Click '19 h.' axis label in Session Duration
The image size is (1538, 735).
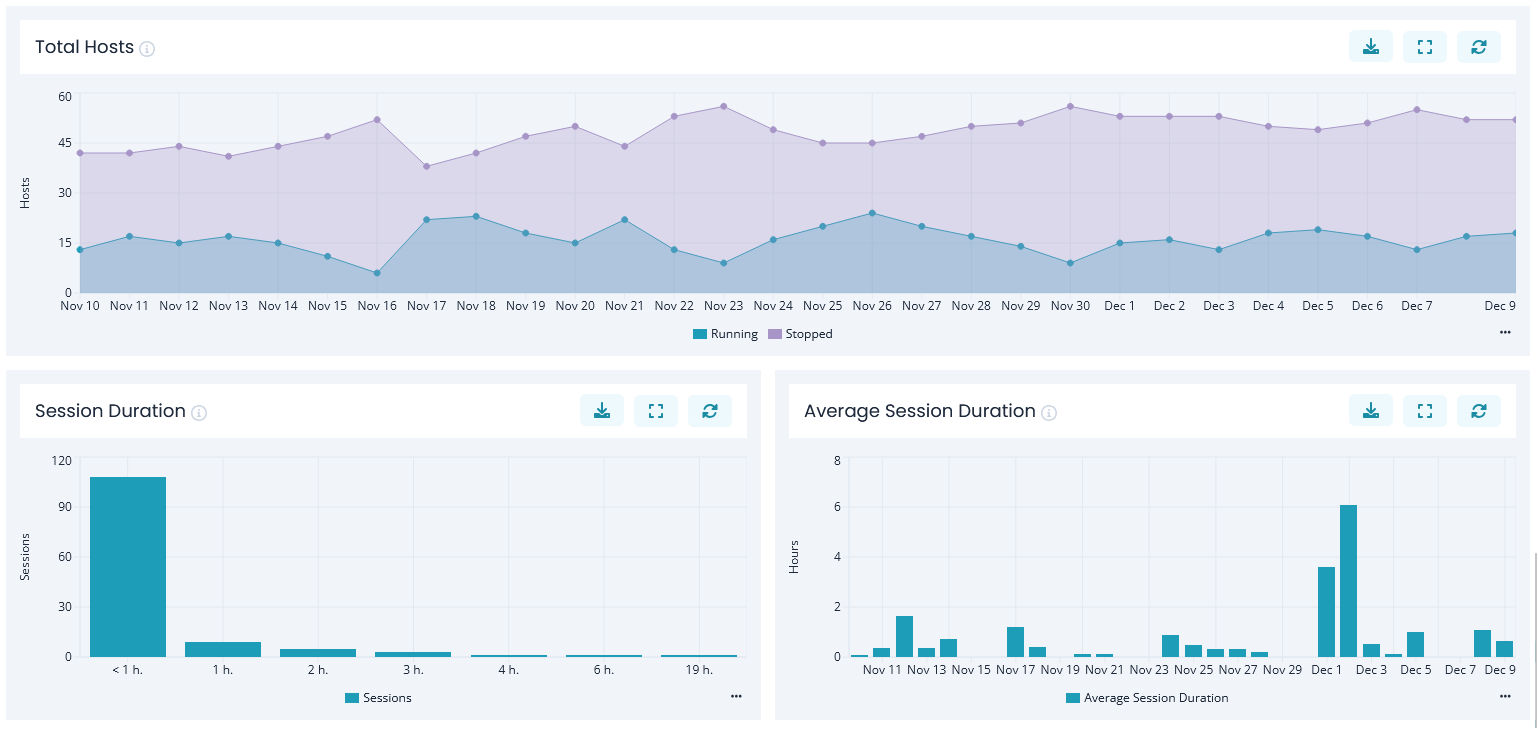[x=699, y=670]
